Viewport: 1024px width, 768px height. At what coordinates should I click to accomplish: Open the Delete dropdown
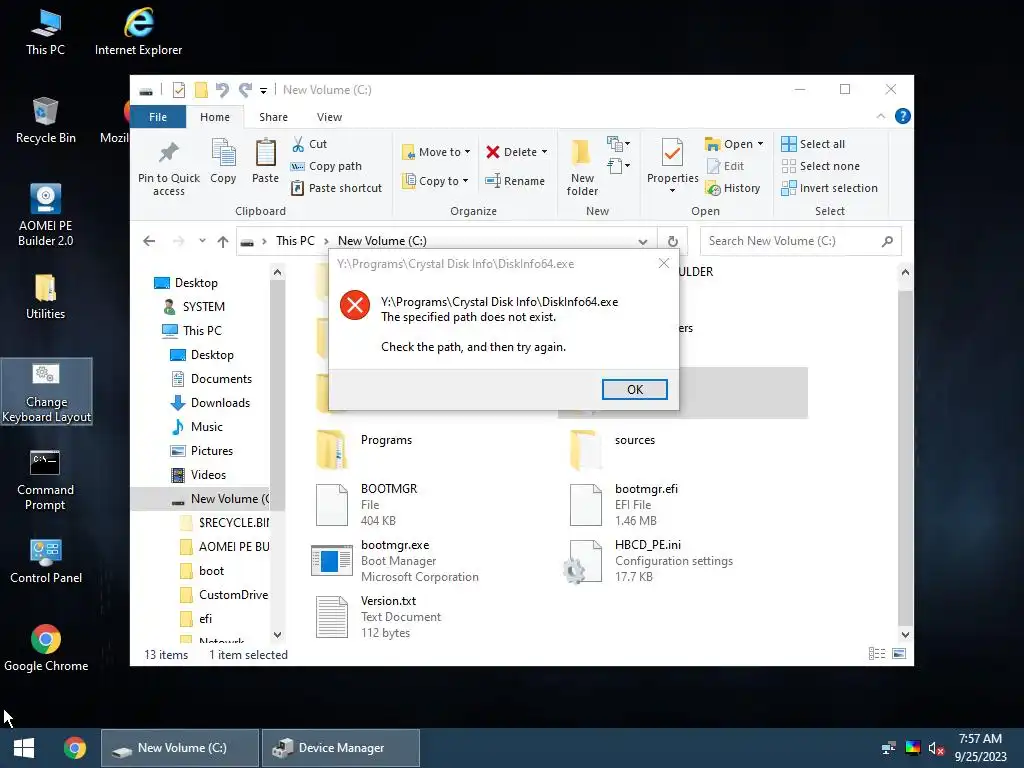(517, 152)
